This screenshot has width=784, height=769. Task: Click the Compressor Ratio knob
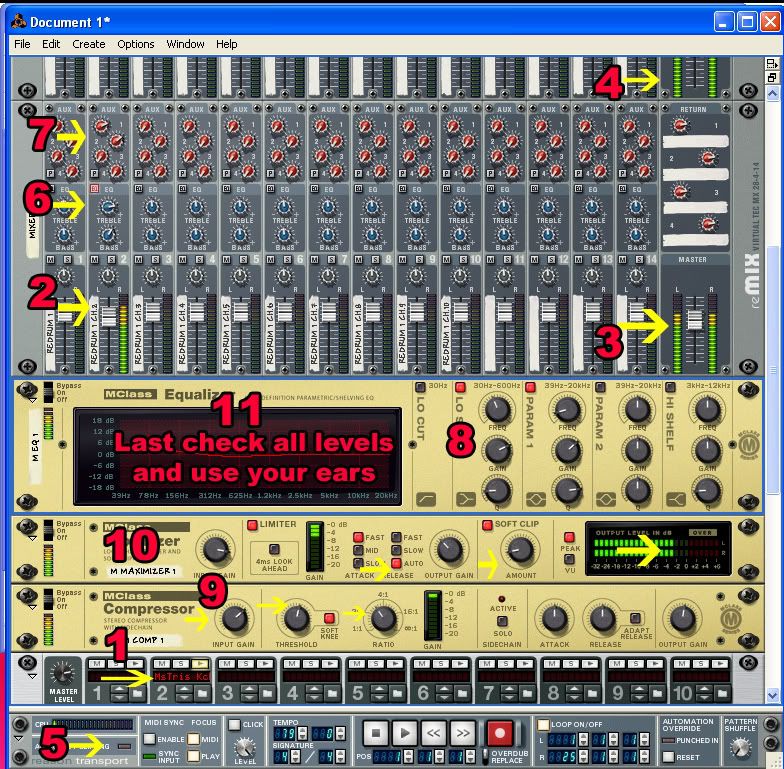(x=383, y=619)
